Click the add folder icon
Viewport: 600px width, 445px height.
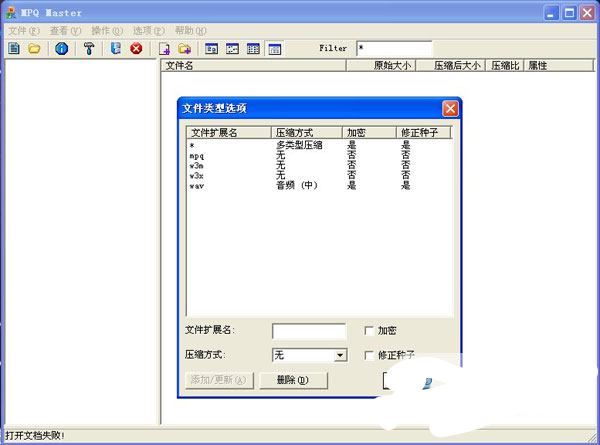click(x=184, y=49)
